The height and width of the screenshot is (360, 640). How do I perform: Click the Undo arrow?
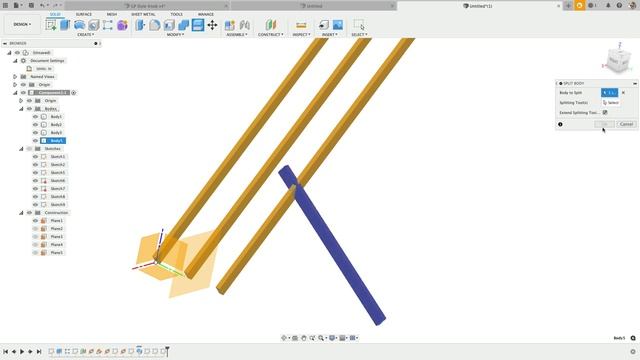pos(42,5)
